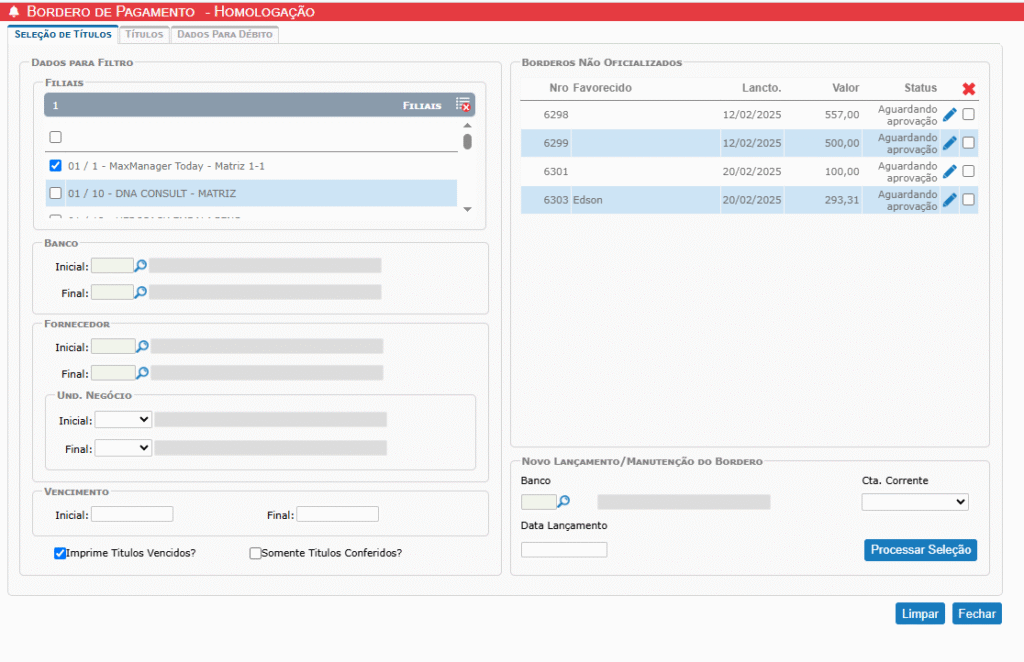1024x662 pixels.
Task: Enable Somente Titulos Conferidos checkbox
Action: [255, 553]
